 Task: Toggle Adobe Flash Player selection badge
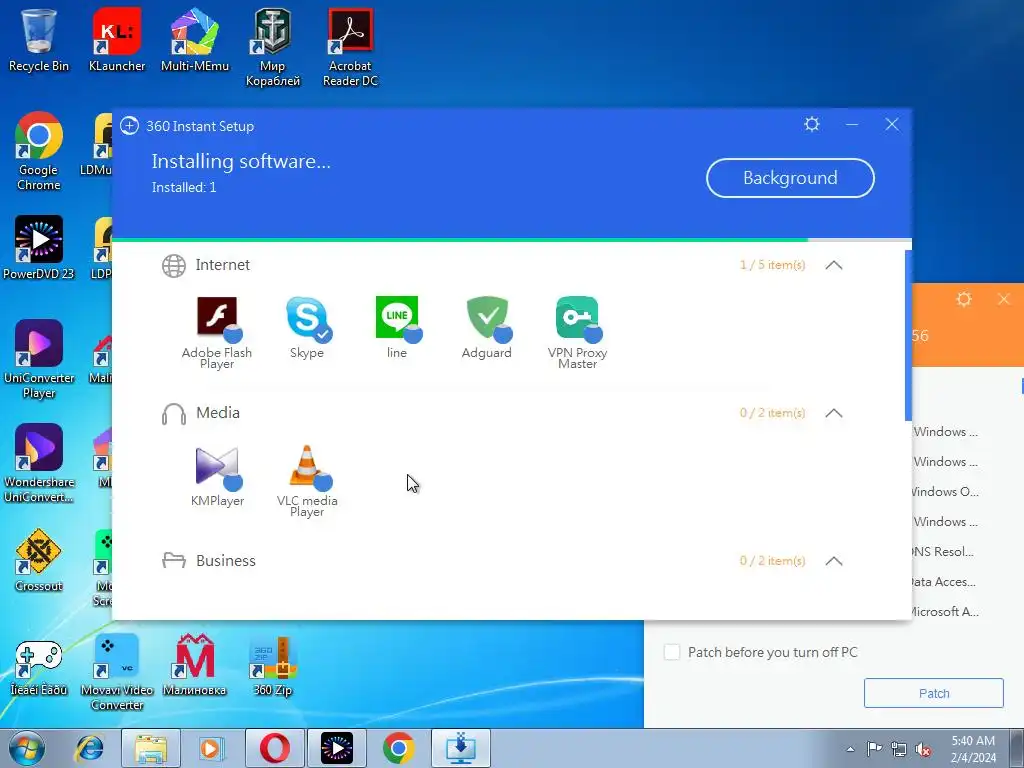tap(233, 335)
